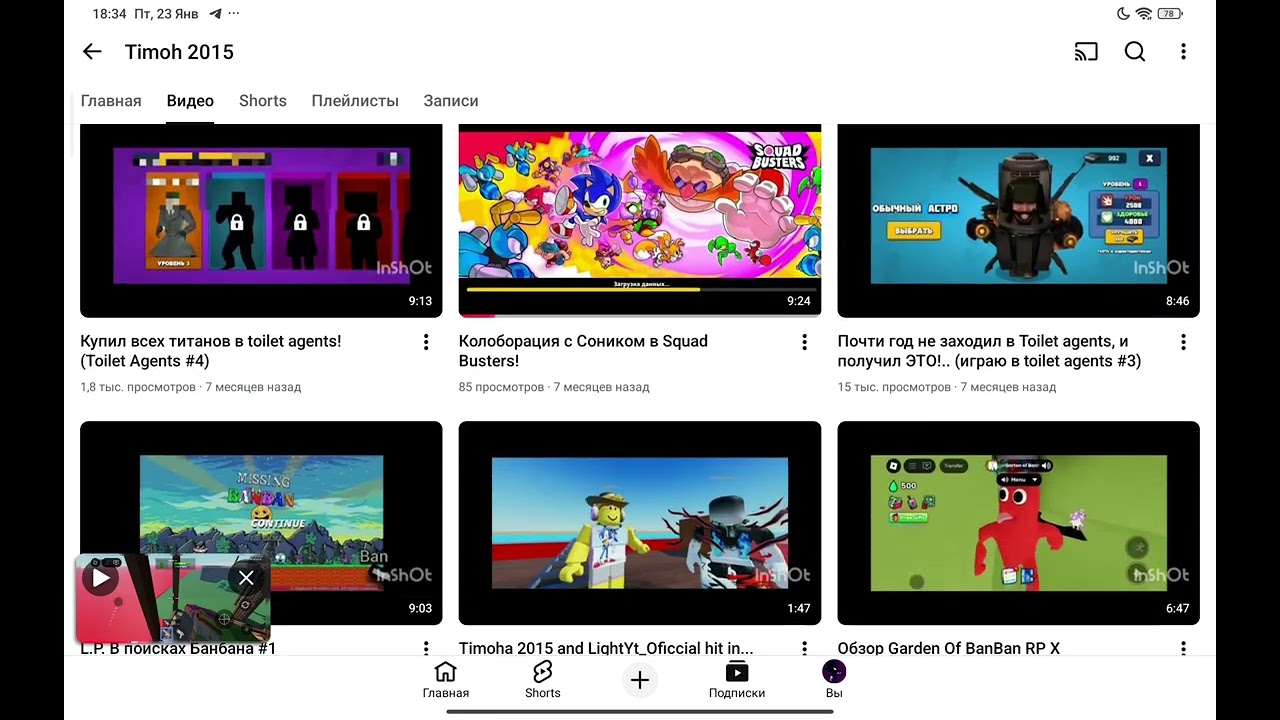Tap '15 тыс. просмотров · 7 месяцев назад' text
This screenshot has width=1280, height=720.
[947, 387]
